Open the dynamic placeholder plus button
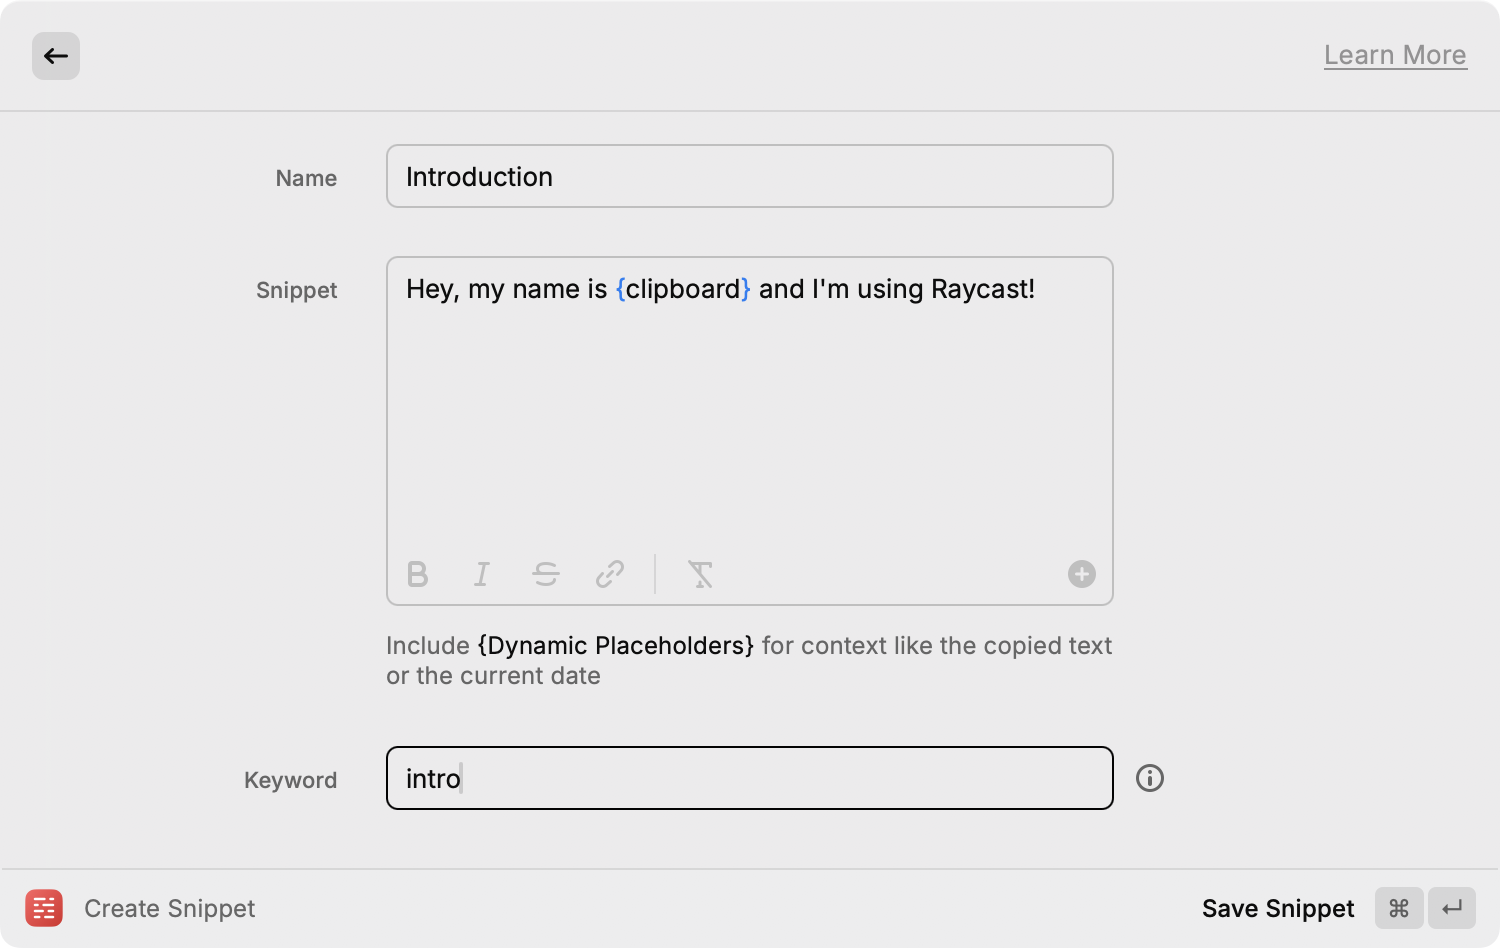Image resolution: width=1500 pixels, height=948 pixels. [1081, 574]
